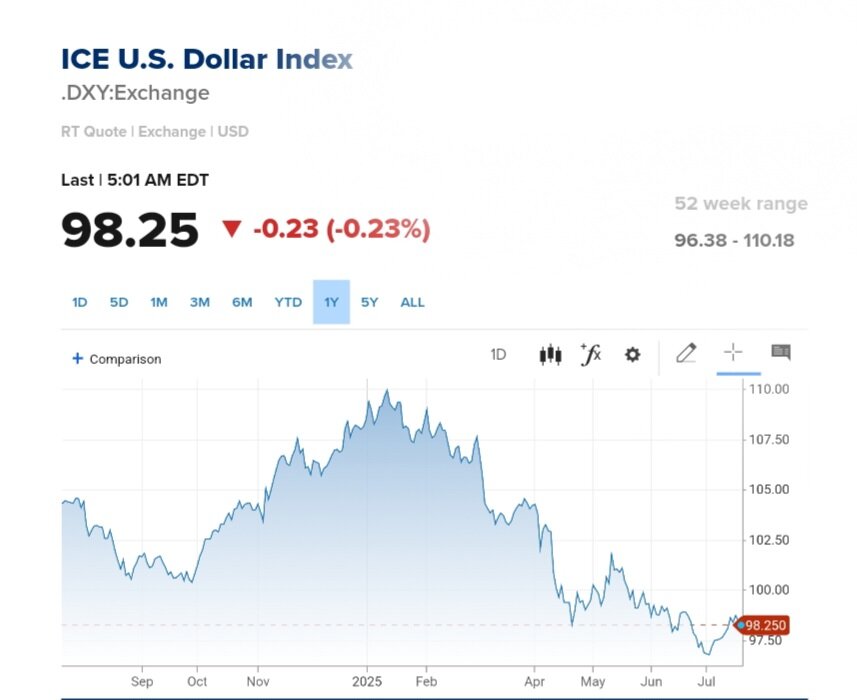Image resolution: width=857 pixels, height=700 pixels.
Task: Show the 3M time range
Action: pyautogui.click(x=200, y=302)
